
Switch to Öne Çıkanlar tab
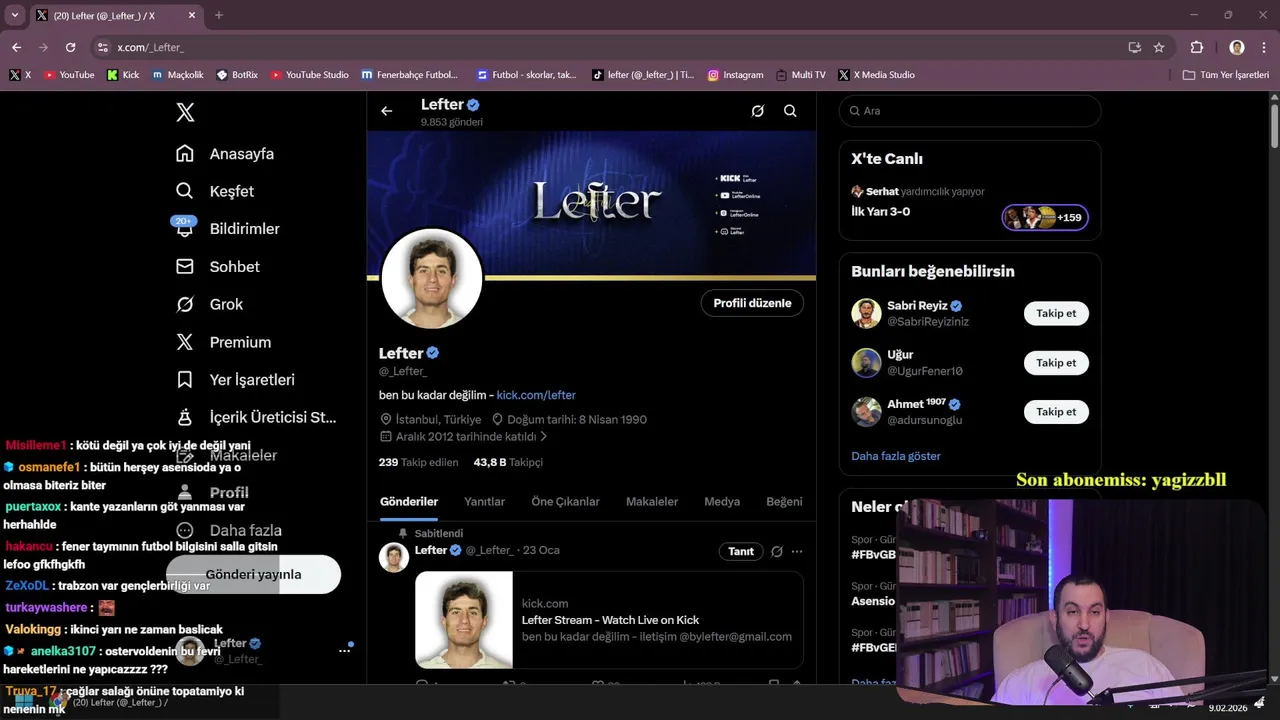[x=565, y=502]
